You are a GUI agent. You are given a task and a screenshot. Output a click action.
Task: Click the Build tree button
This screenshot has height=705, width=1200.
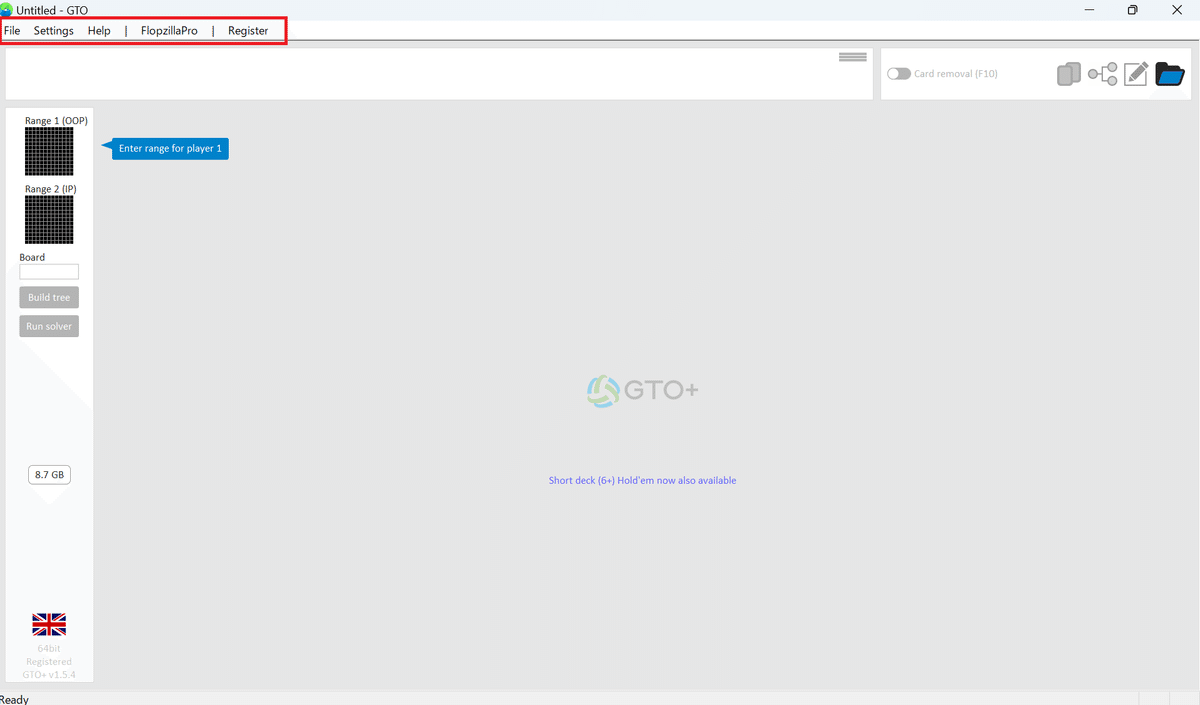(x=49, y=297)
